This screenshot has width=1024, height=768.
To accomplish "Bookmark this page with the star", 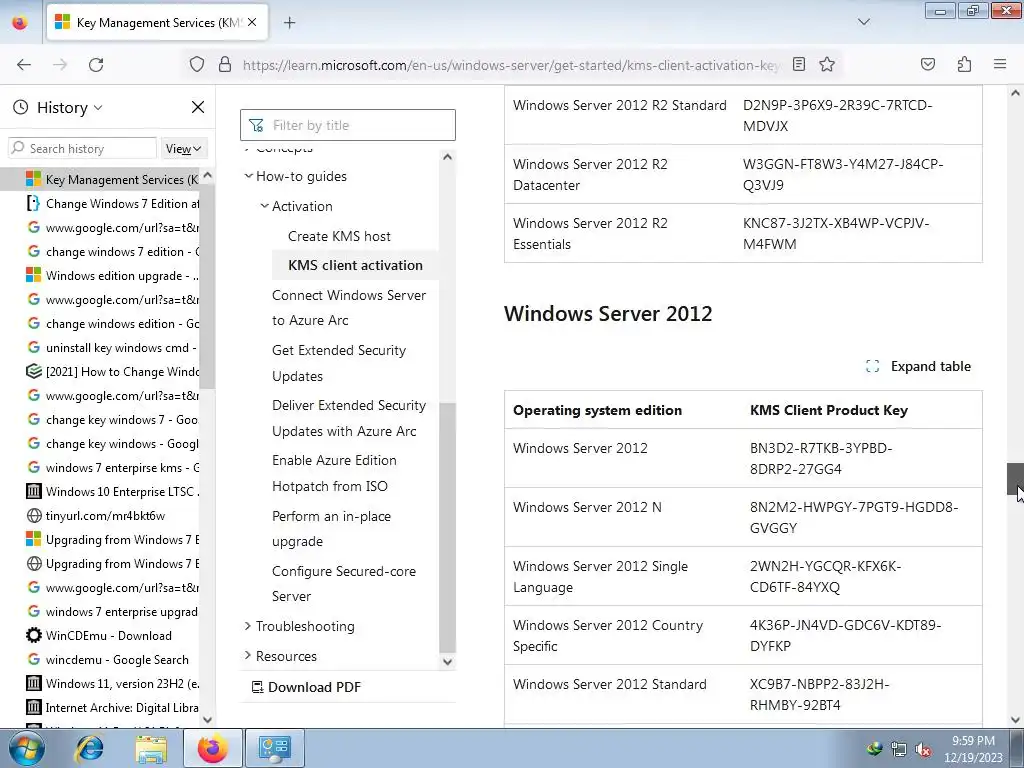I will [x=827, y=64].
